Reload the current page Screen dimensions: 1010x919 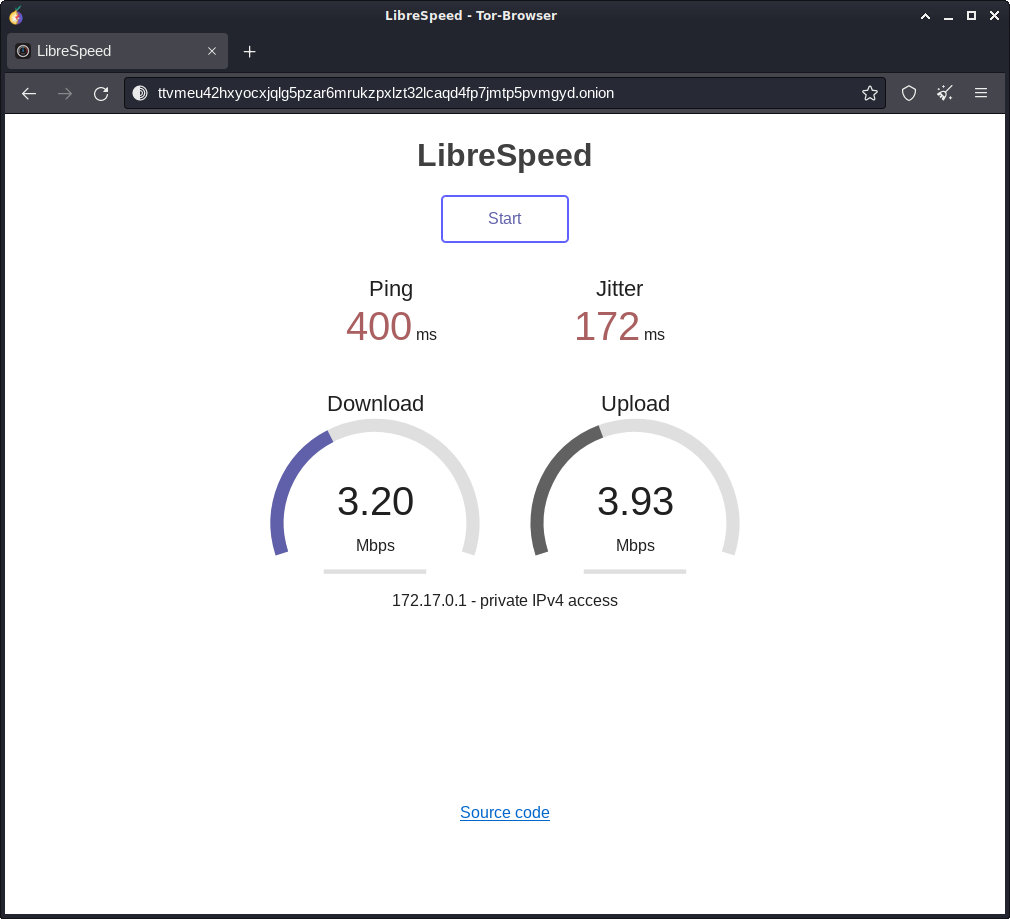[101, 94]
